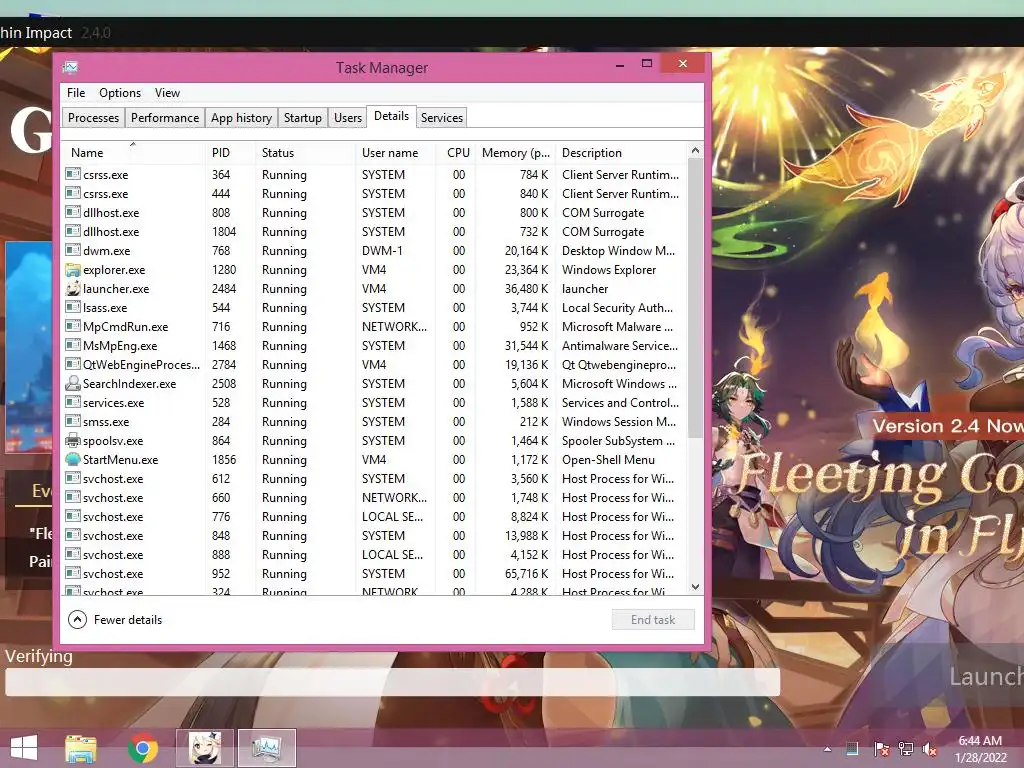
Task: Select dllhost.exe with PID 1804
Action: pyautogui.click(x=376, y=231)
